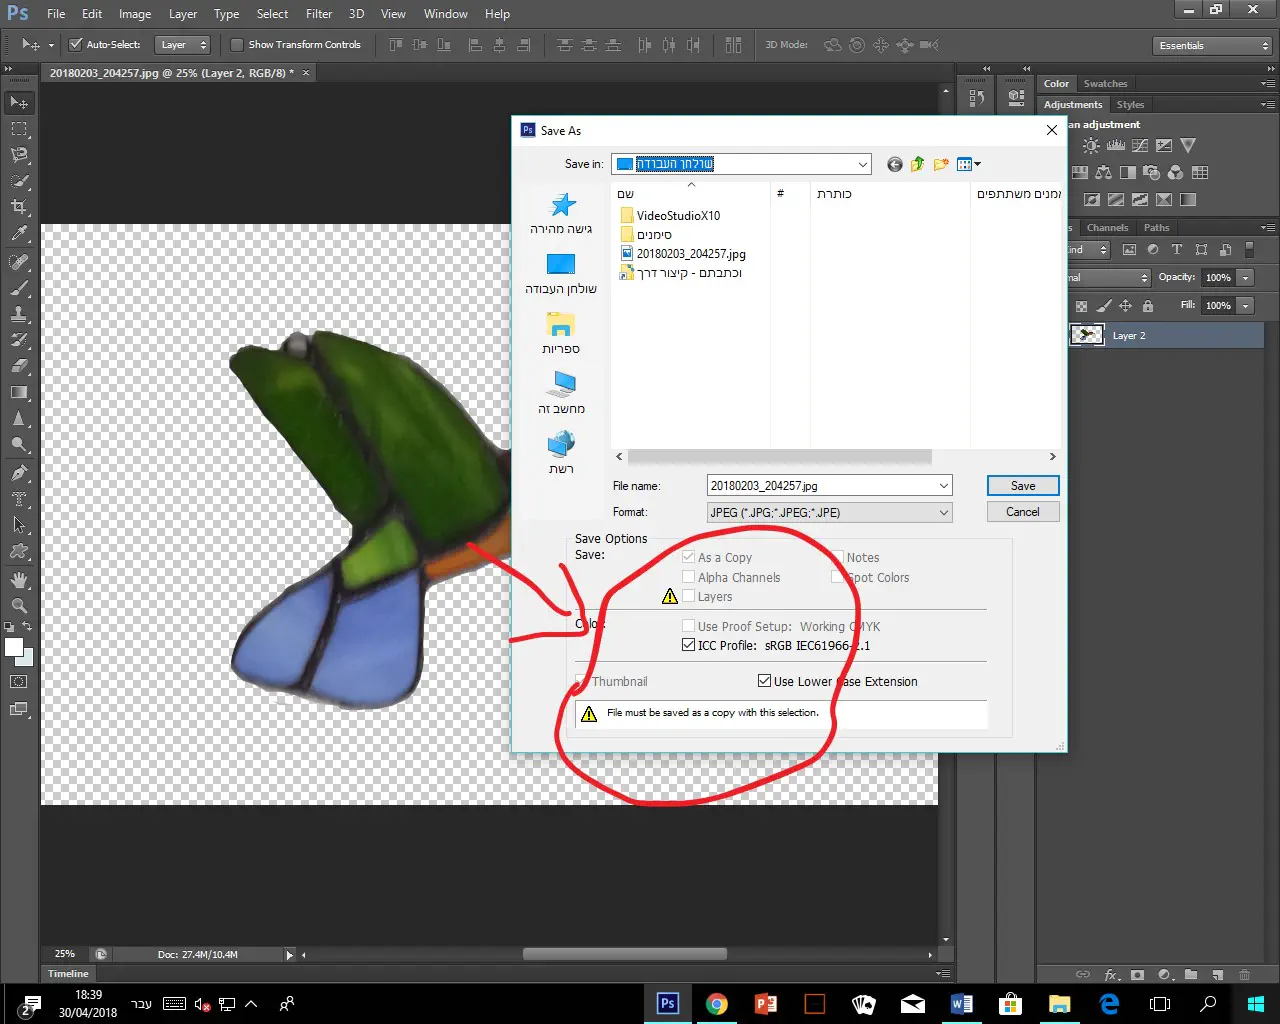Go up one folder level
Viewport: 1280px width, 1024px height.
[x=918, y=164]
